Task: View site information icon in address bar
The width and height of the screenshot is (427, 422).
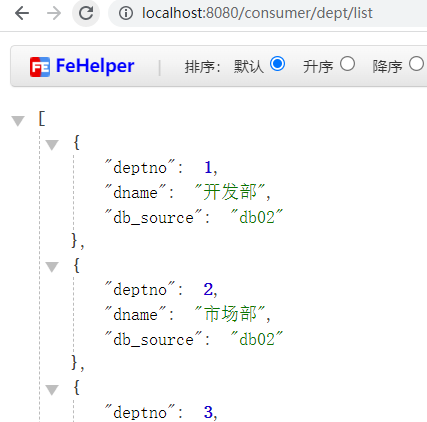Action: 126,13
